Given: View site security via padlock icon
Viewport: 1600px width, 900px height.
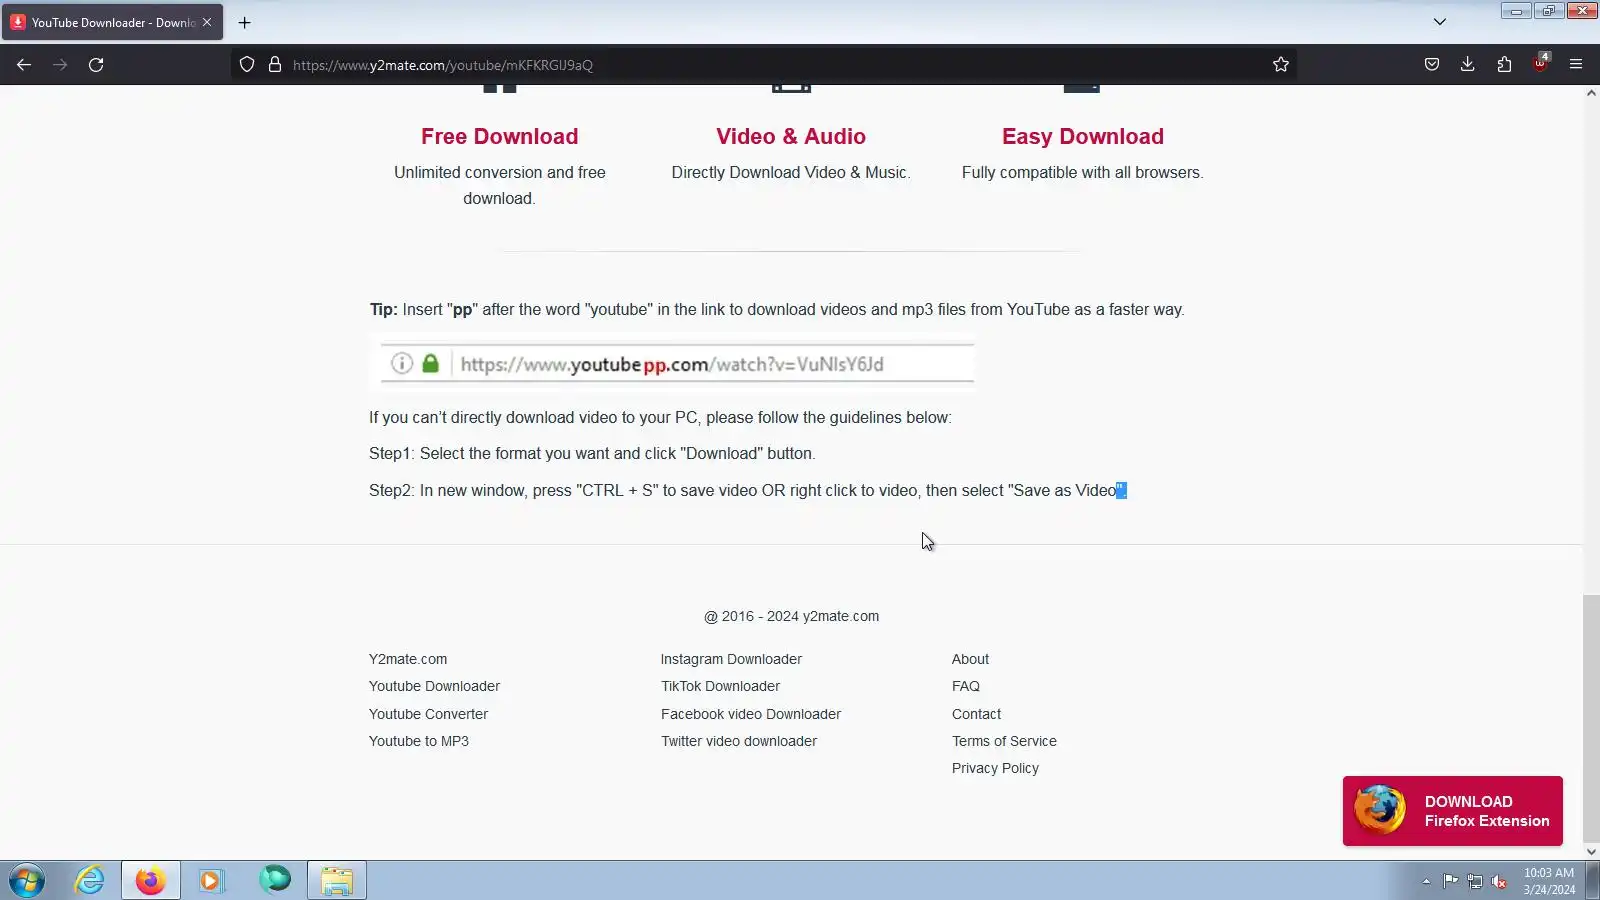Looking at the screenshot, I should point(275,65).
